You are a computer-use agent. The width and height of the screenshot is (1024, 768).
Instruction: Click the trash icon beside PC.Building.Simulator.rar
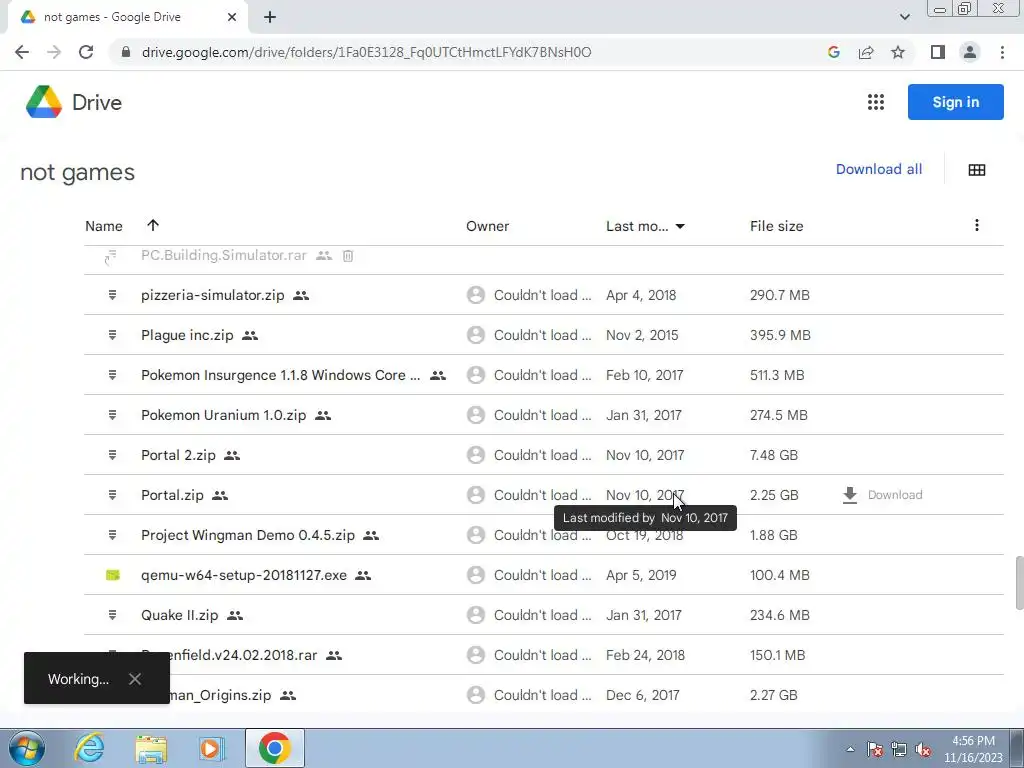pyautogui.click(x=348, y=256)
